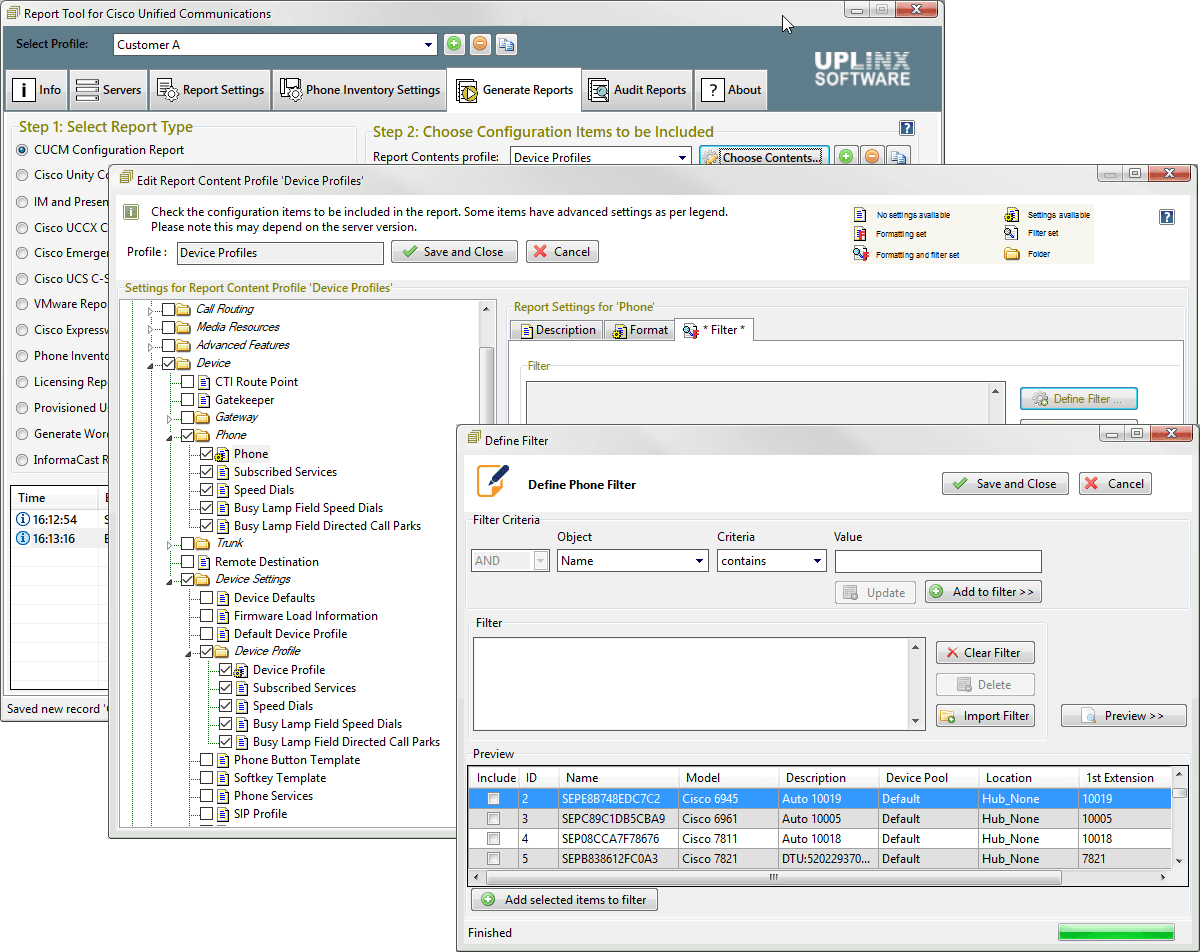
Task: Toggle the Call Routing folder checkbox
Action: click(168, 310)
